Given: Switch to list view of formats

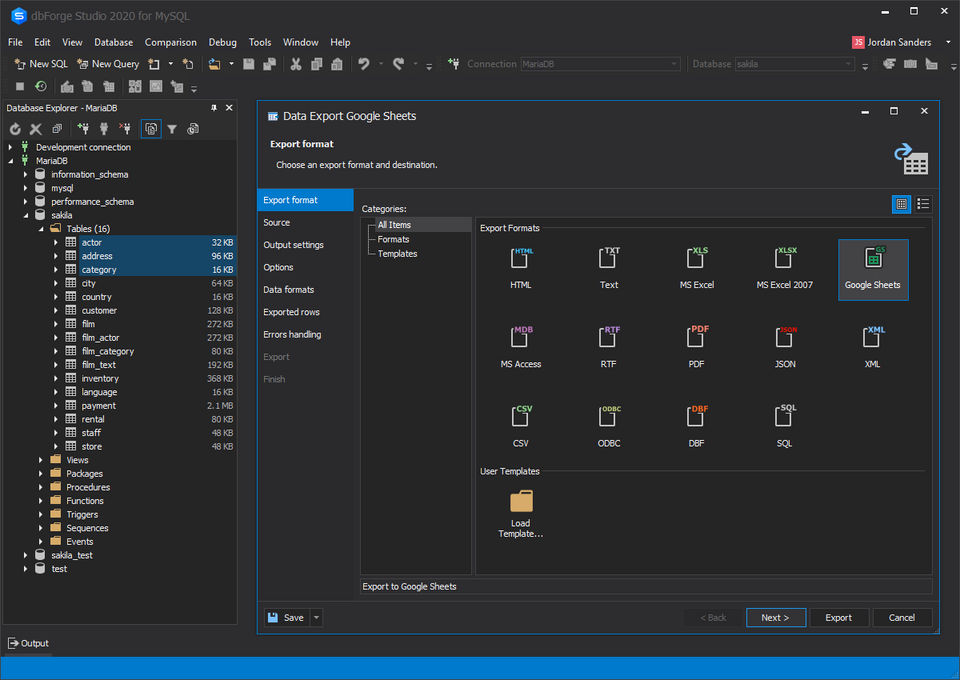Looking at the screenshot, I should click(x=923, y=204).
